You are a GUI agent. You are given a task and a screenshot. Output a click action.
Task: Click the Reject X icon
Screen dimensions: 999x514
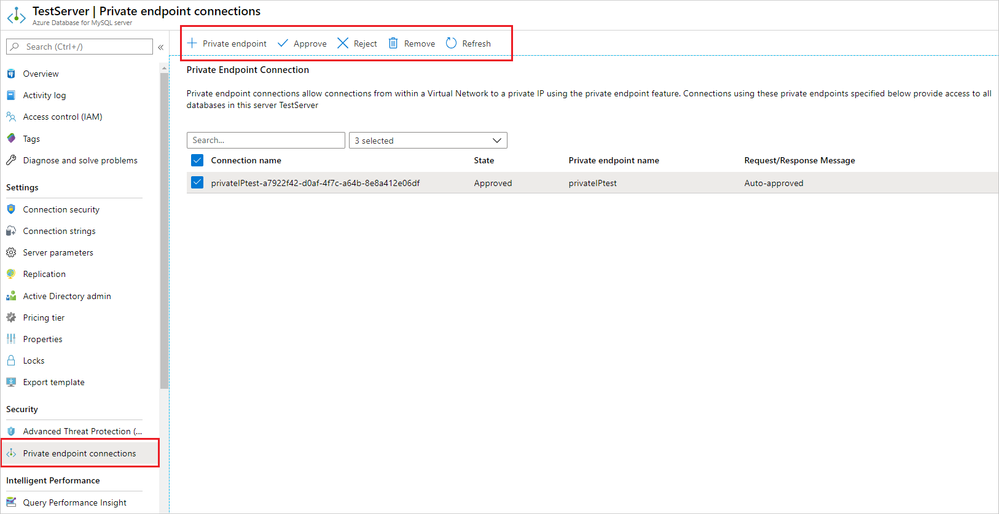pyautogui.click(x=343, y=43)
